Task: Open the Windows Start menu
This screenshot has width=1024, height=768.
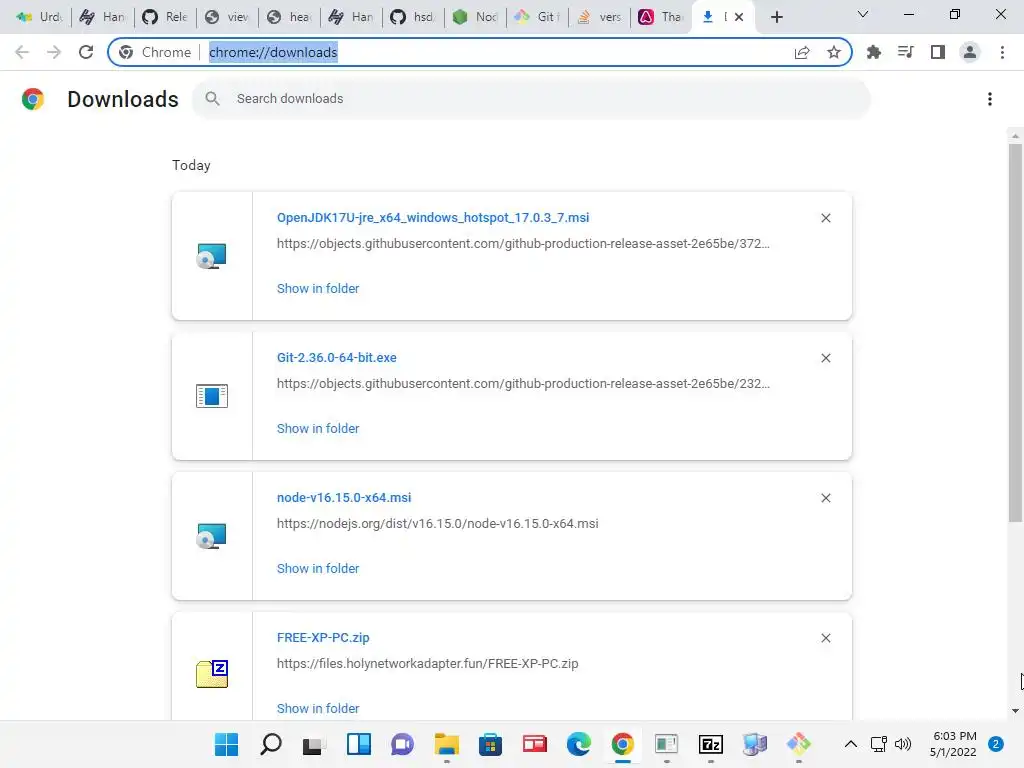Action: (227, 744)
